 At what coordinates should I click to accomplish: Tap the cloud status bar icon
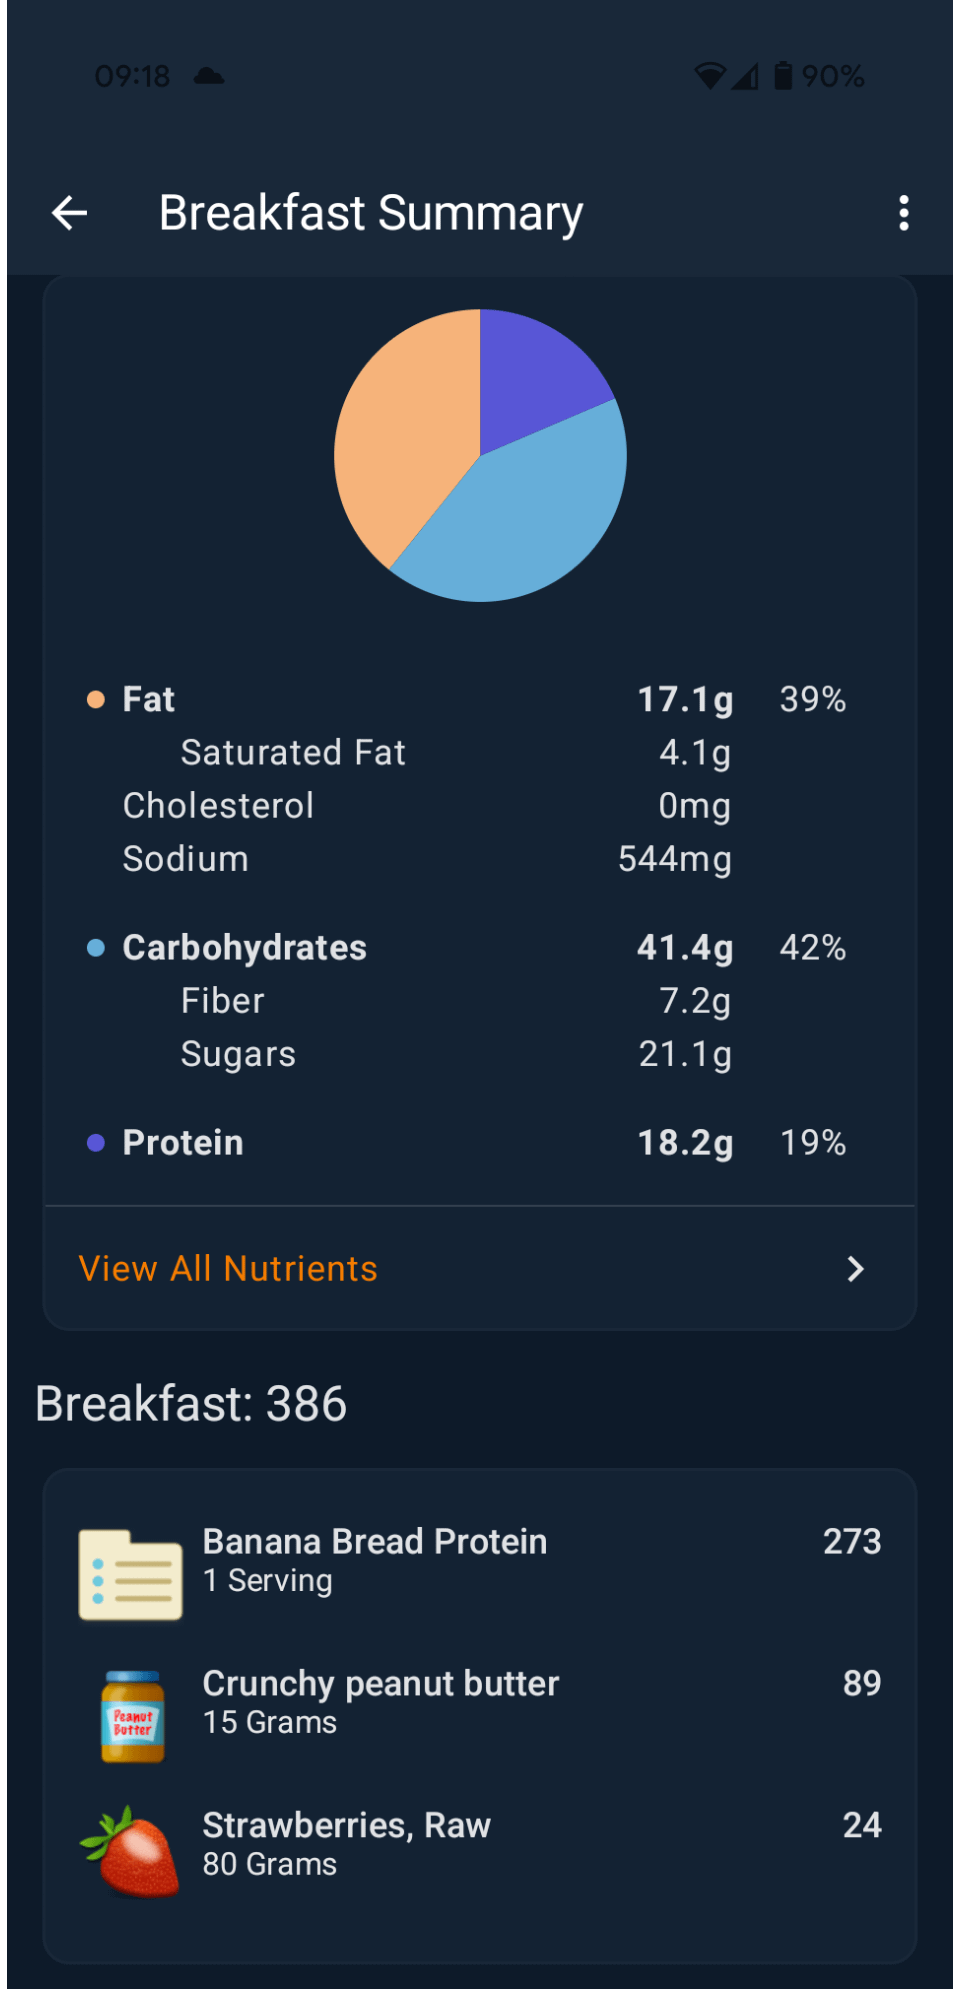(209, 76)
